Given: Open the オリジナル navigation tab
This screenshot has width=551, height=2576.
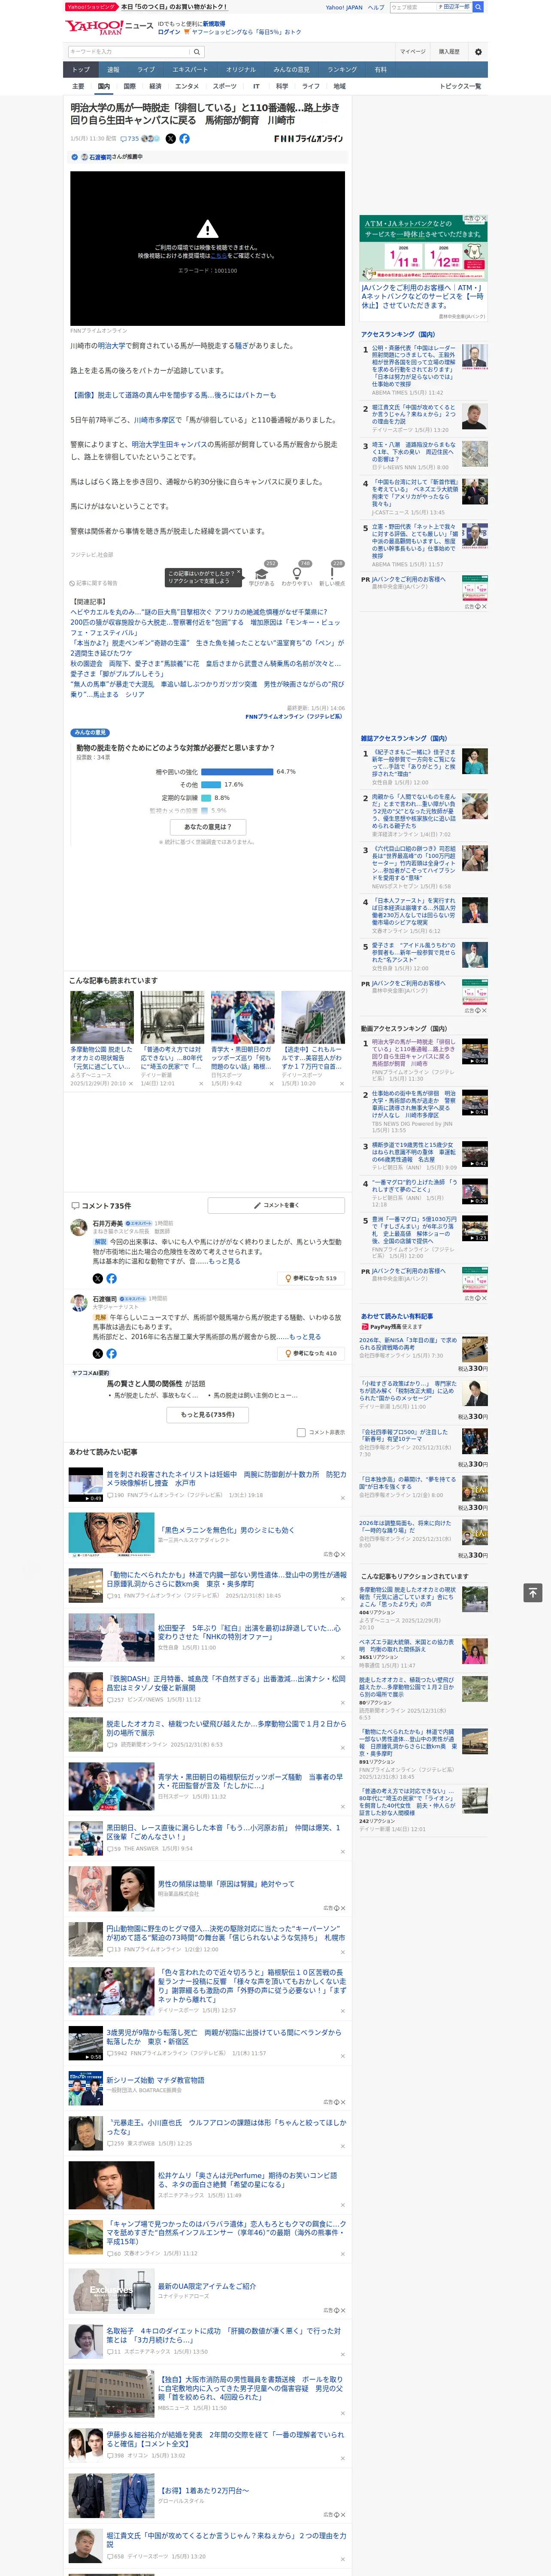Looking at the screenshot, I should point(241,70).
